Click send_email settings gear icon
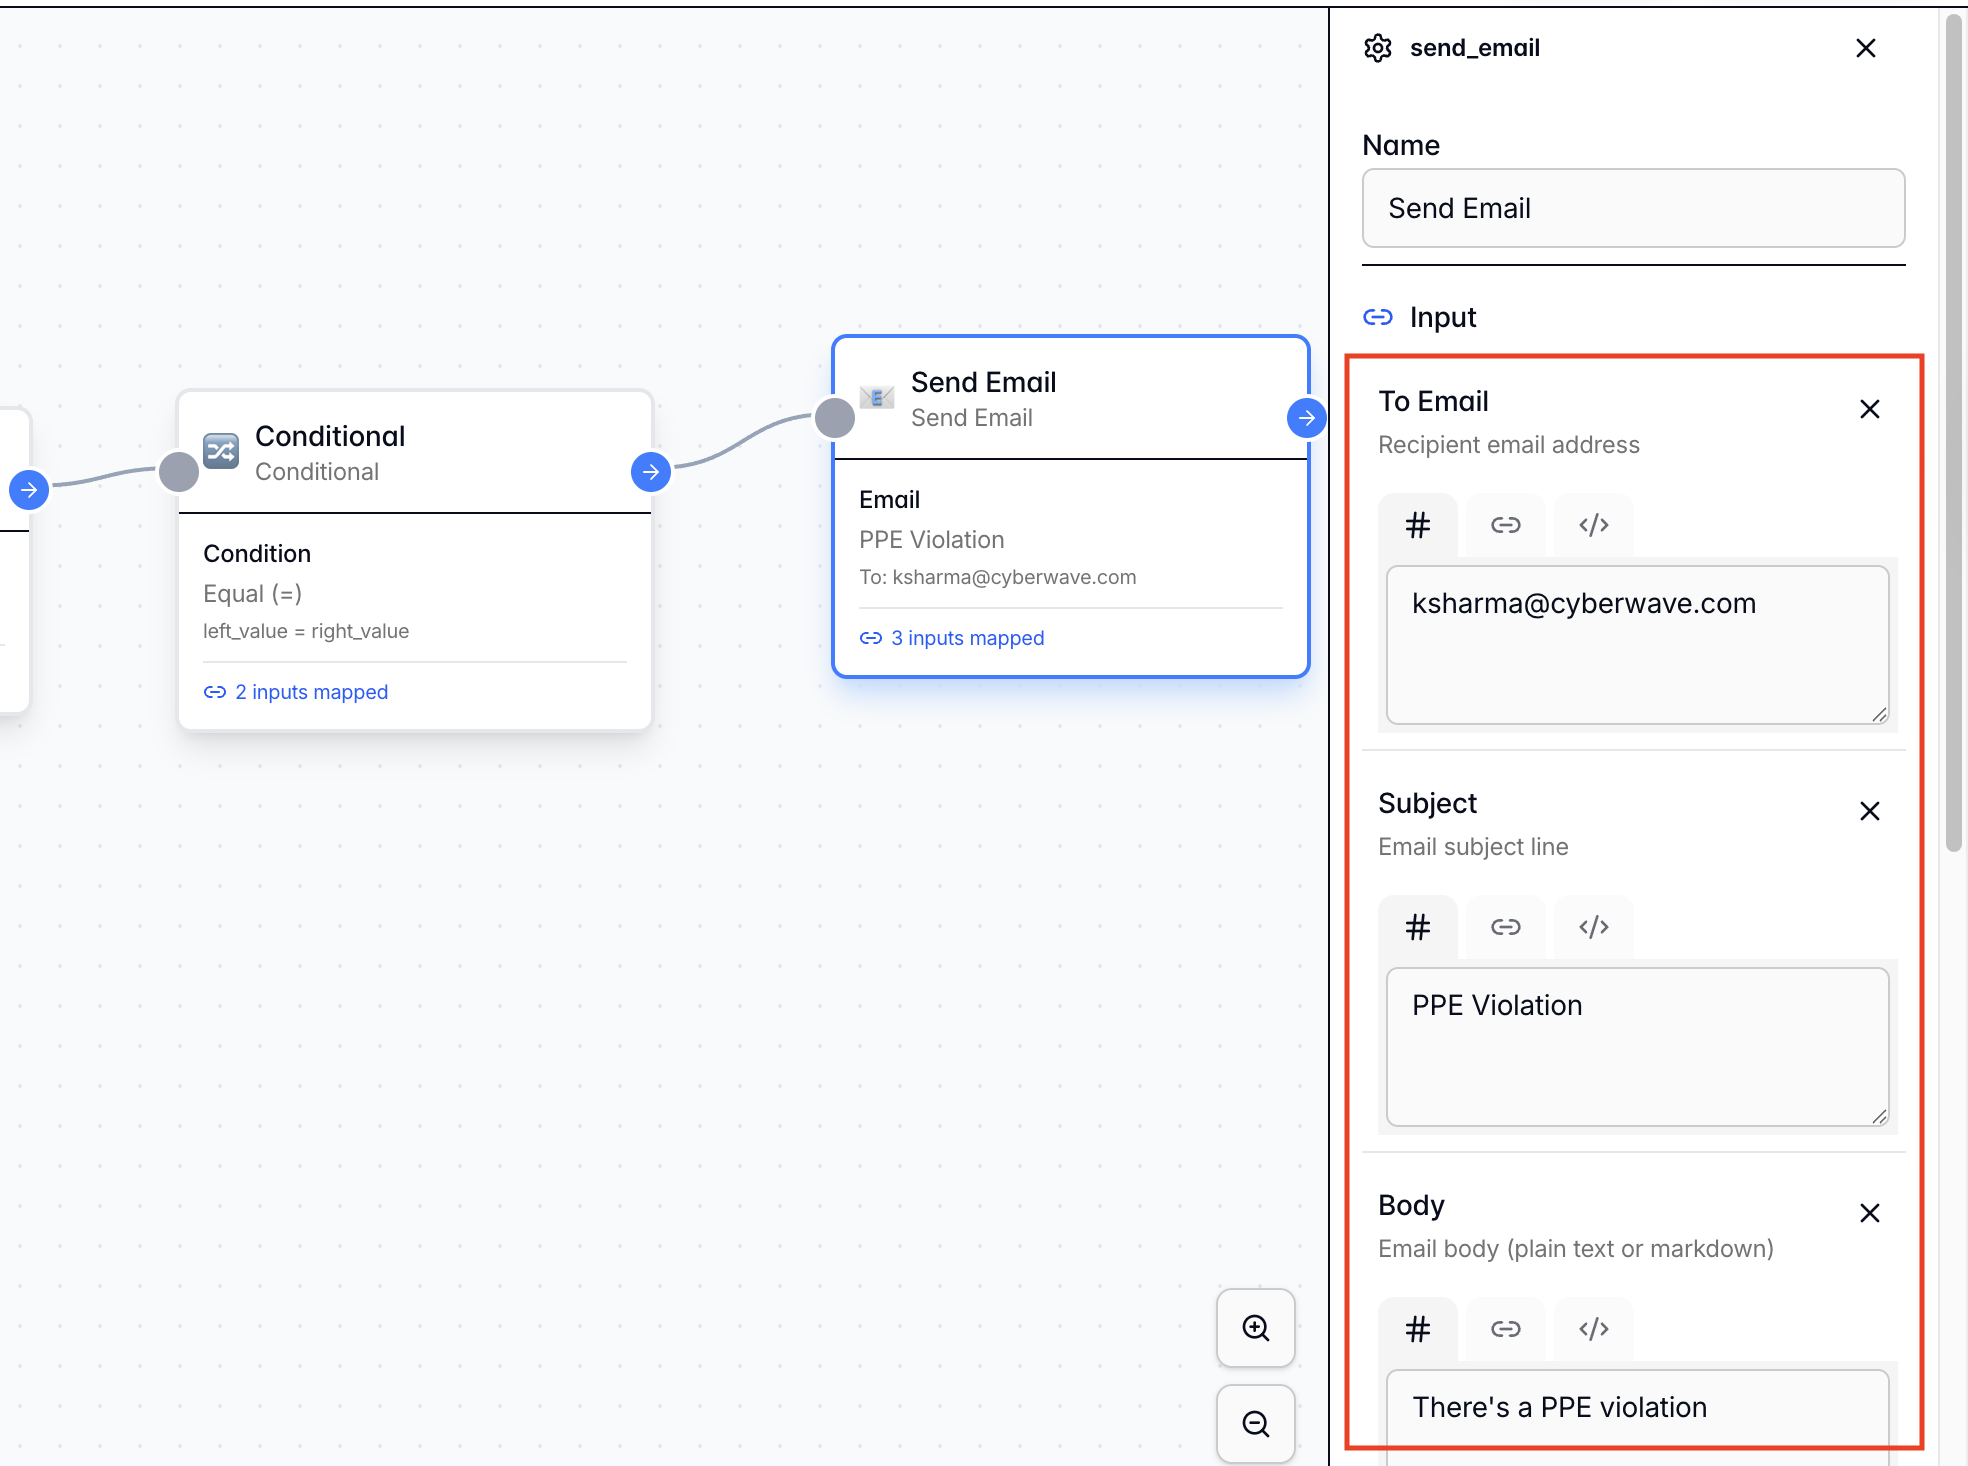 coord(1378,48)
